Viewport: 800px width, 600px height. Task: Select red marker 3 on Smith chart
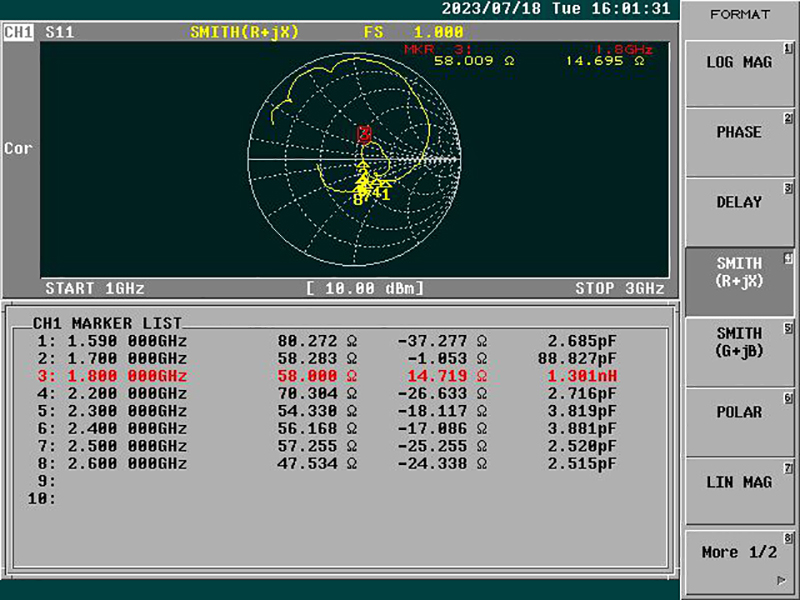point(364,135)
